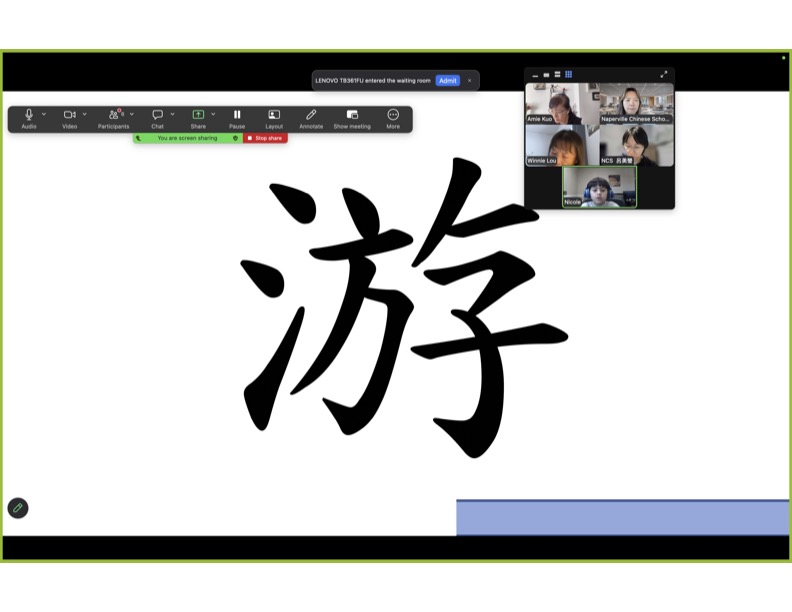Click the round annotation pencil button
Screen dimensions: 792x612
pyautogui.click(x=18, y=508)
